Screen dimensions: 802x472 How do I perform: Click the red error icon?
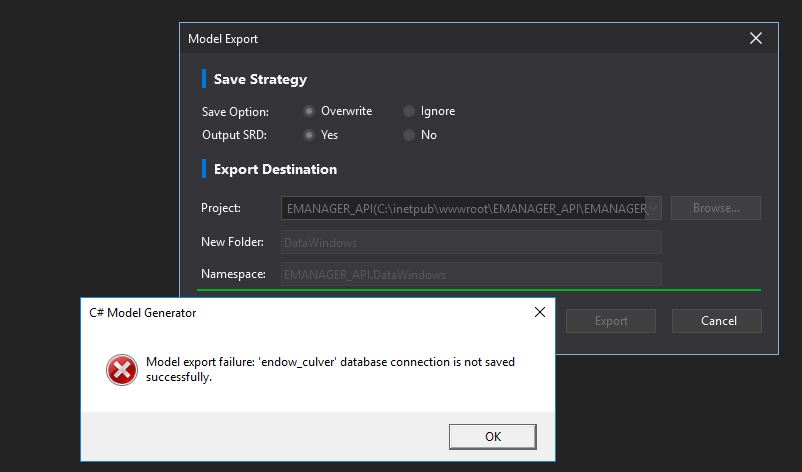(121, 370)
